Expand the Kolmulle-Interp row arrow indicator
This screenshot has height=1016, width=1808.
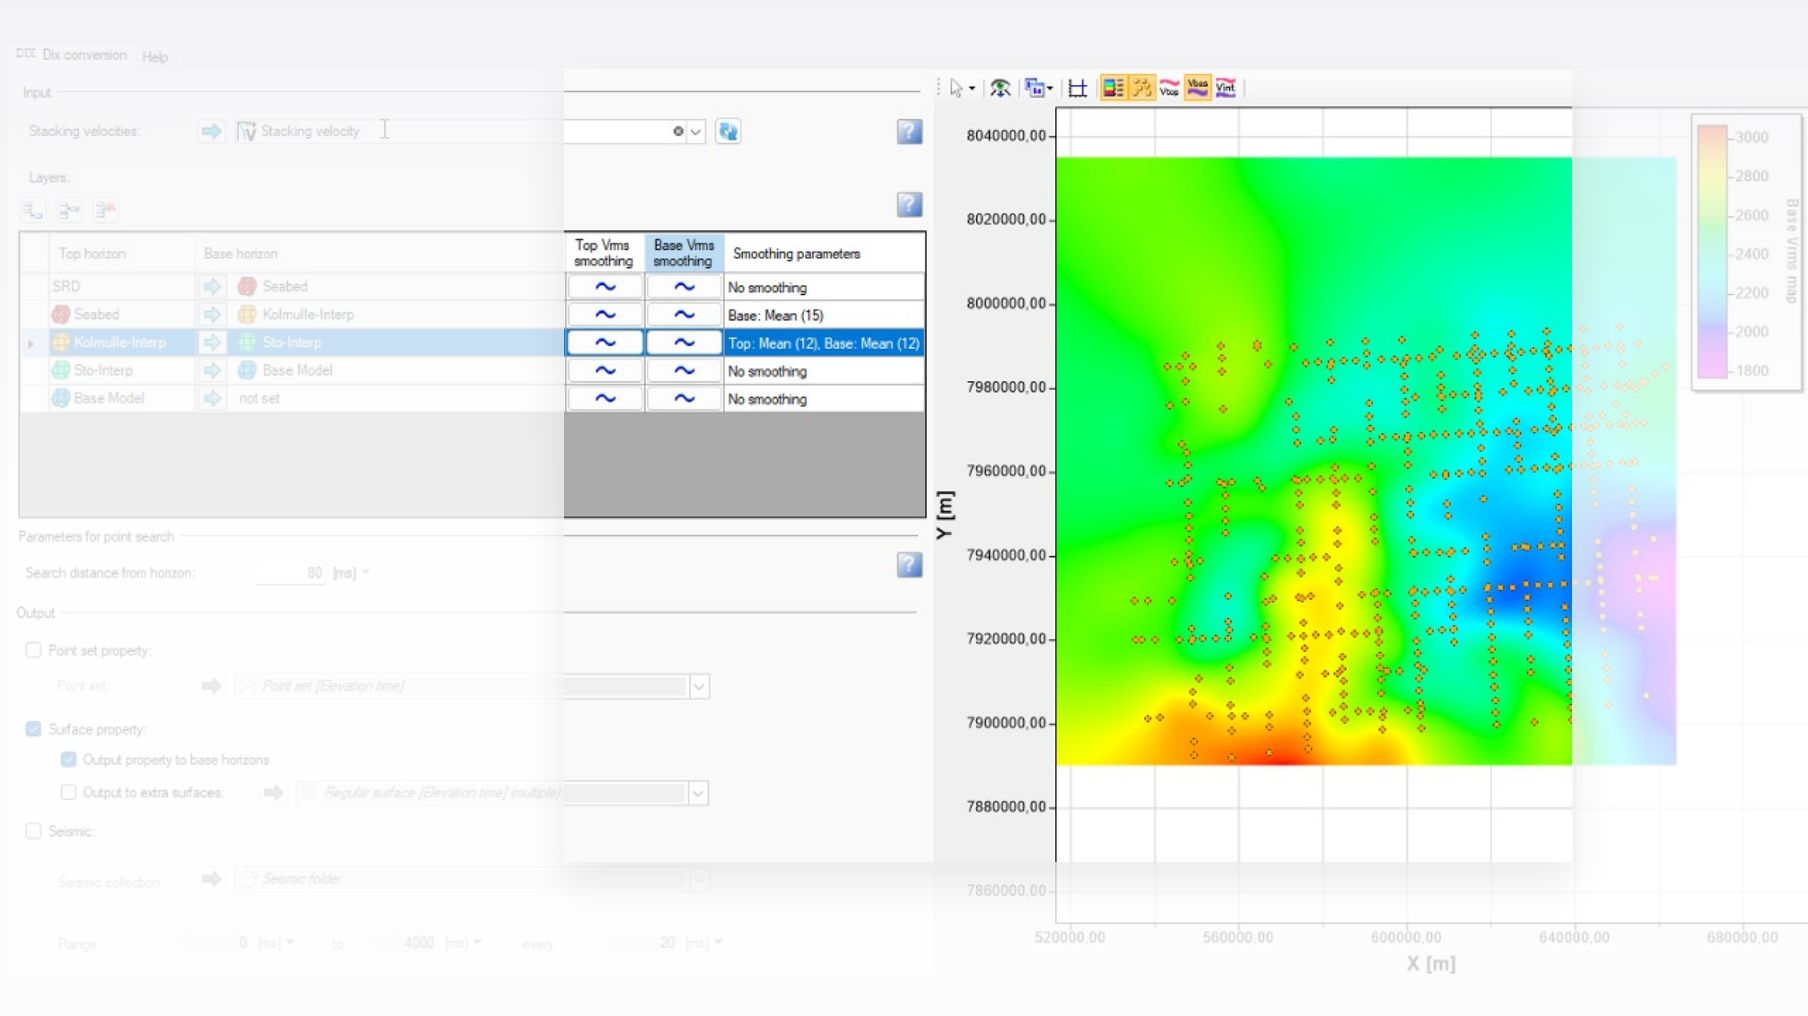click(x=31, y=343)
